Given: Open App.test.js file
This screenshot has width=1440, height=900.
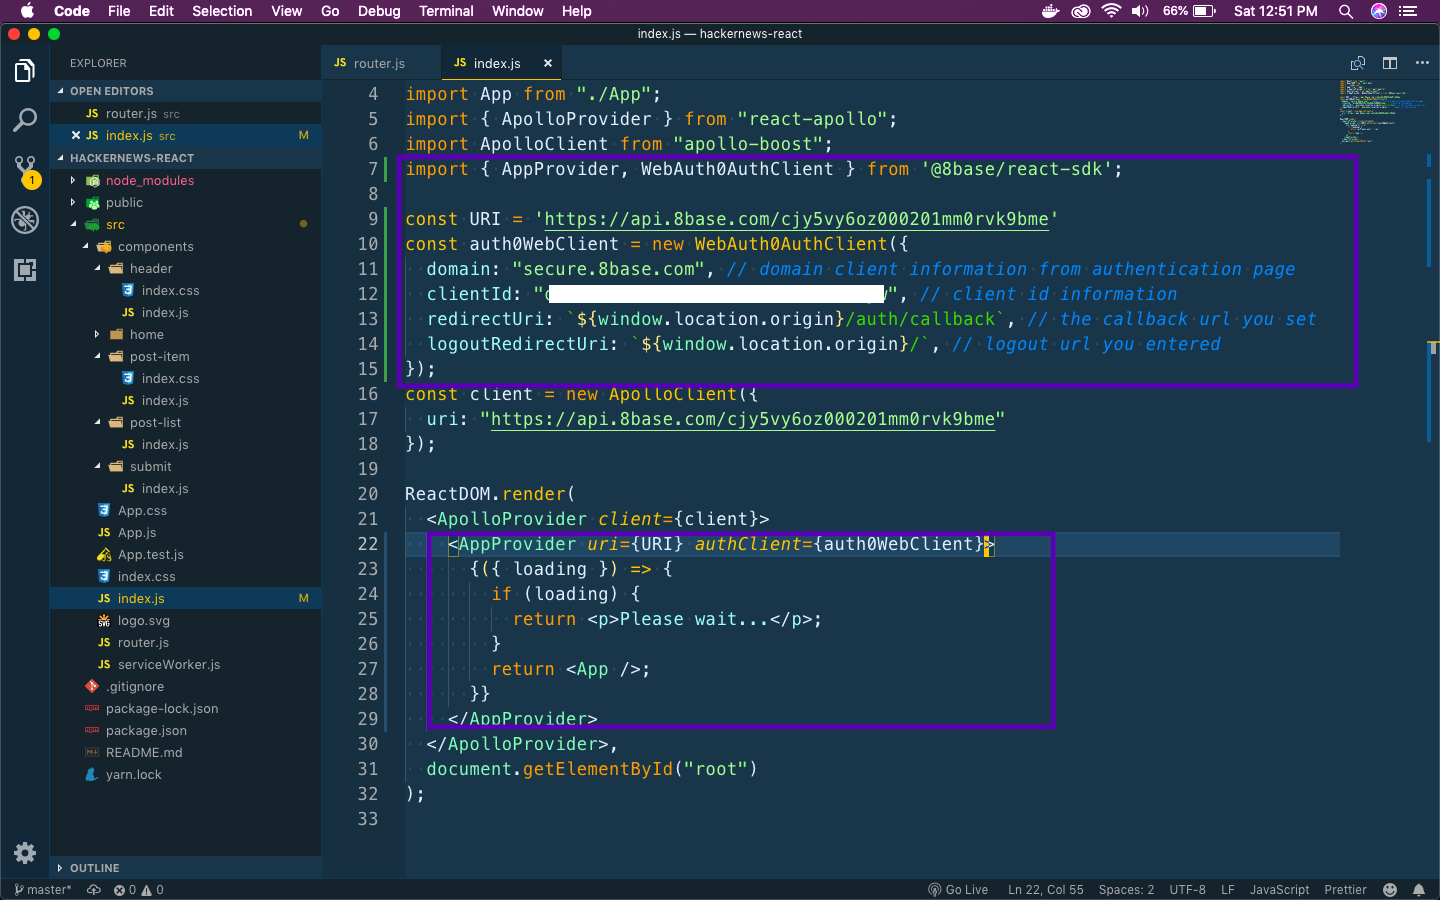Looking at the screenshot, I should tap(185, 554).
